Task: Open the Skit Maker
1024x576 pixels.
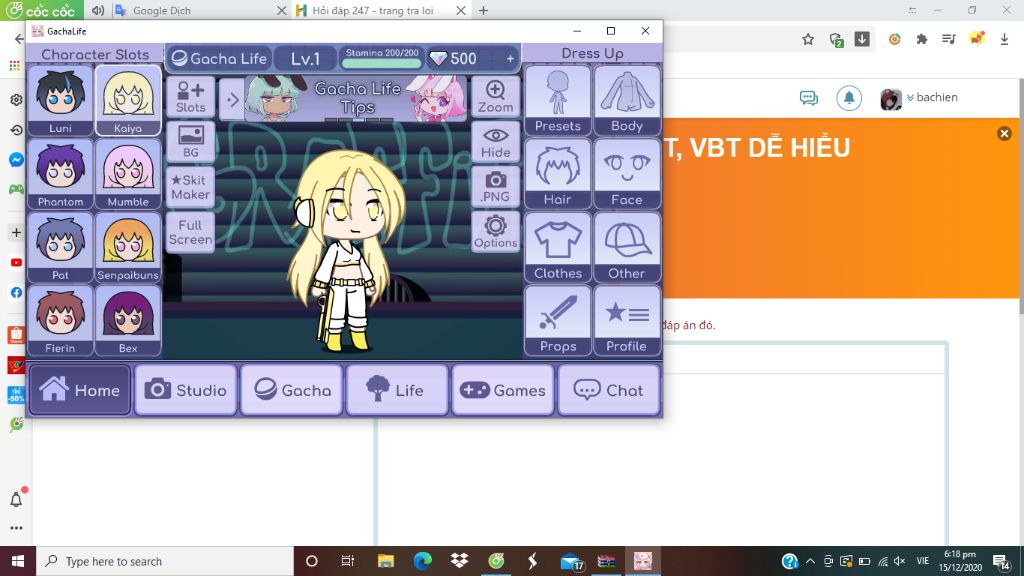Action: click(190, 187)
